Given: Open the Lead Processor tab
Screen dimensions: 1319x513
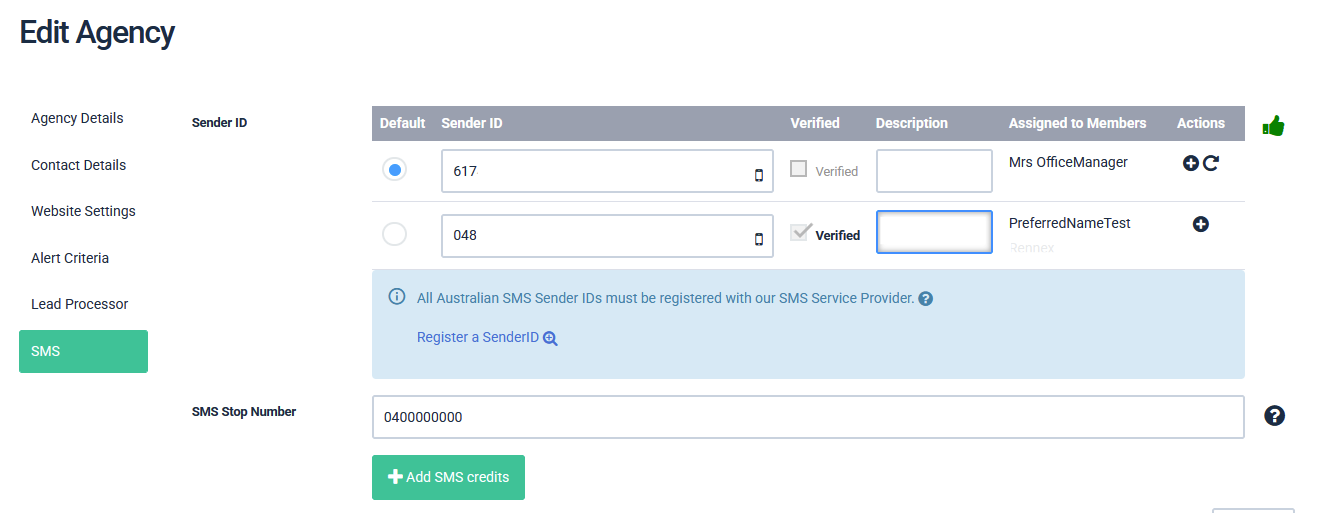Looking at the screenshot, I should (x=80, y=304).
